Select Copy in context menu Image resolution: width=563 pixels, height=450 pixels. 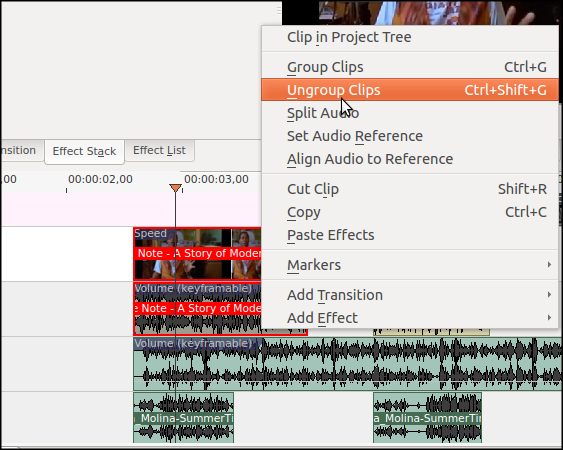(x=410, y=212)
